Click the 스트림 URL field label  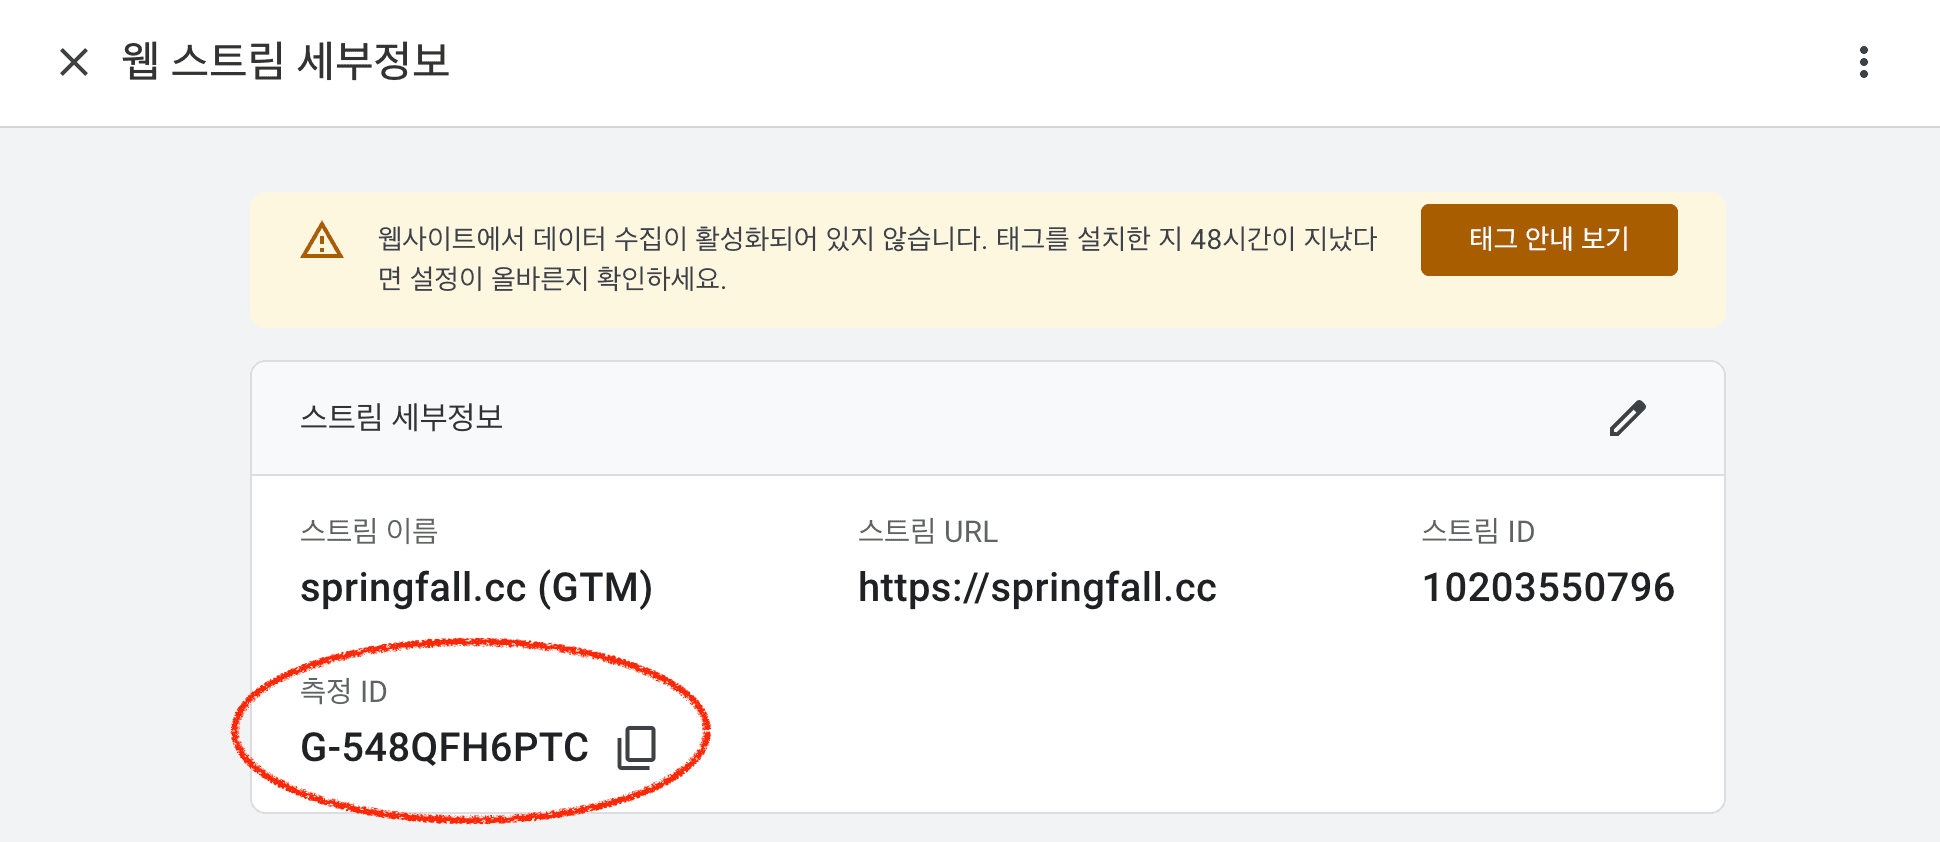coord(928,531)
